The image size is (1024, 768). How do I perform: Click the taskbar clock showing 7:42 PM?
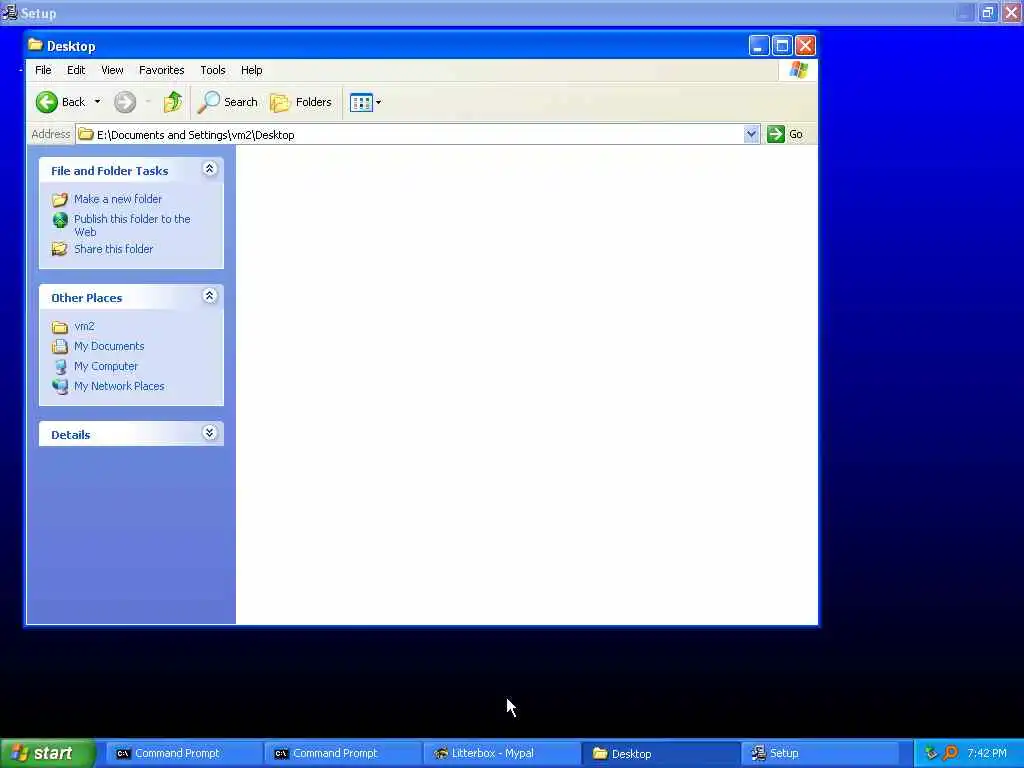coord(987,753)
